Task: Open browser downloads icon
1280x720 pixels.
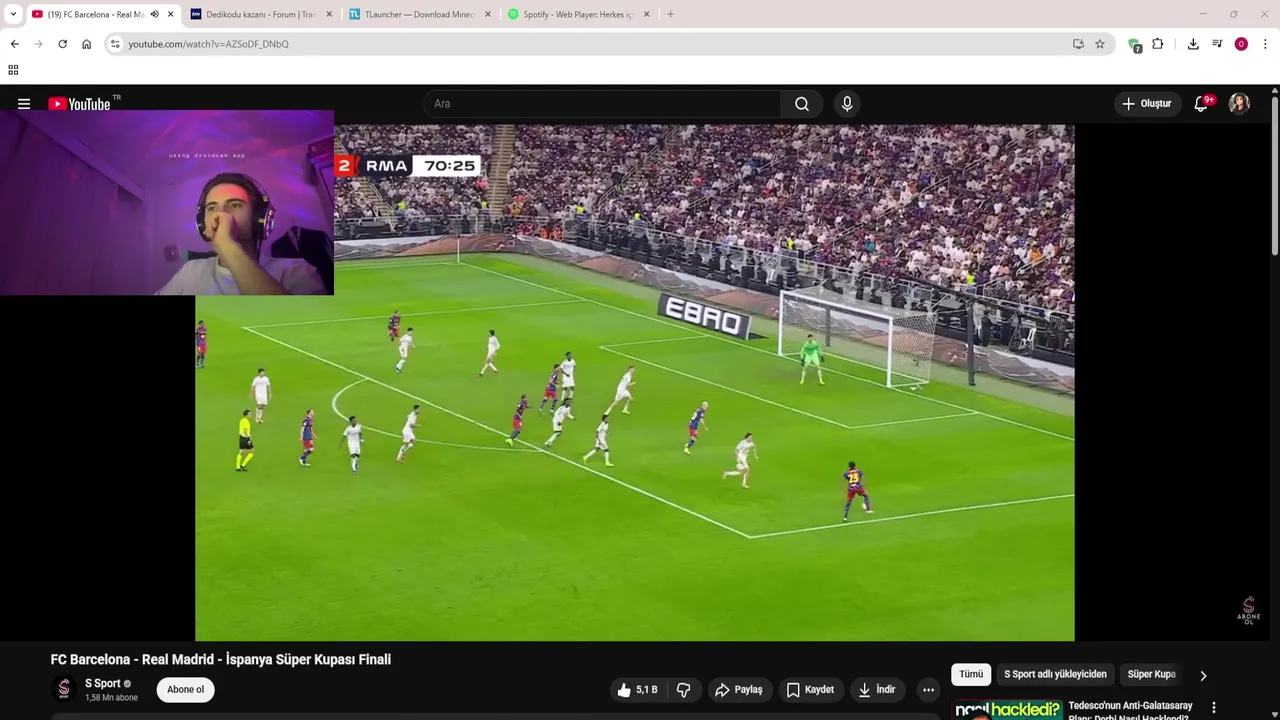Action: coord(1193,44)
